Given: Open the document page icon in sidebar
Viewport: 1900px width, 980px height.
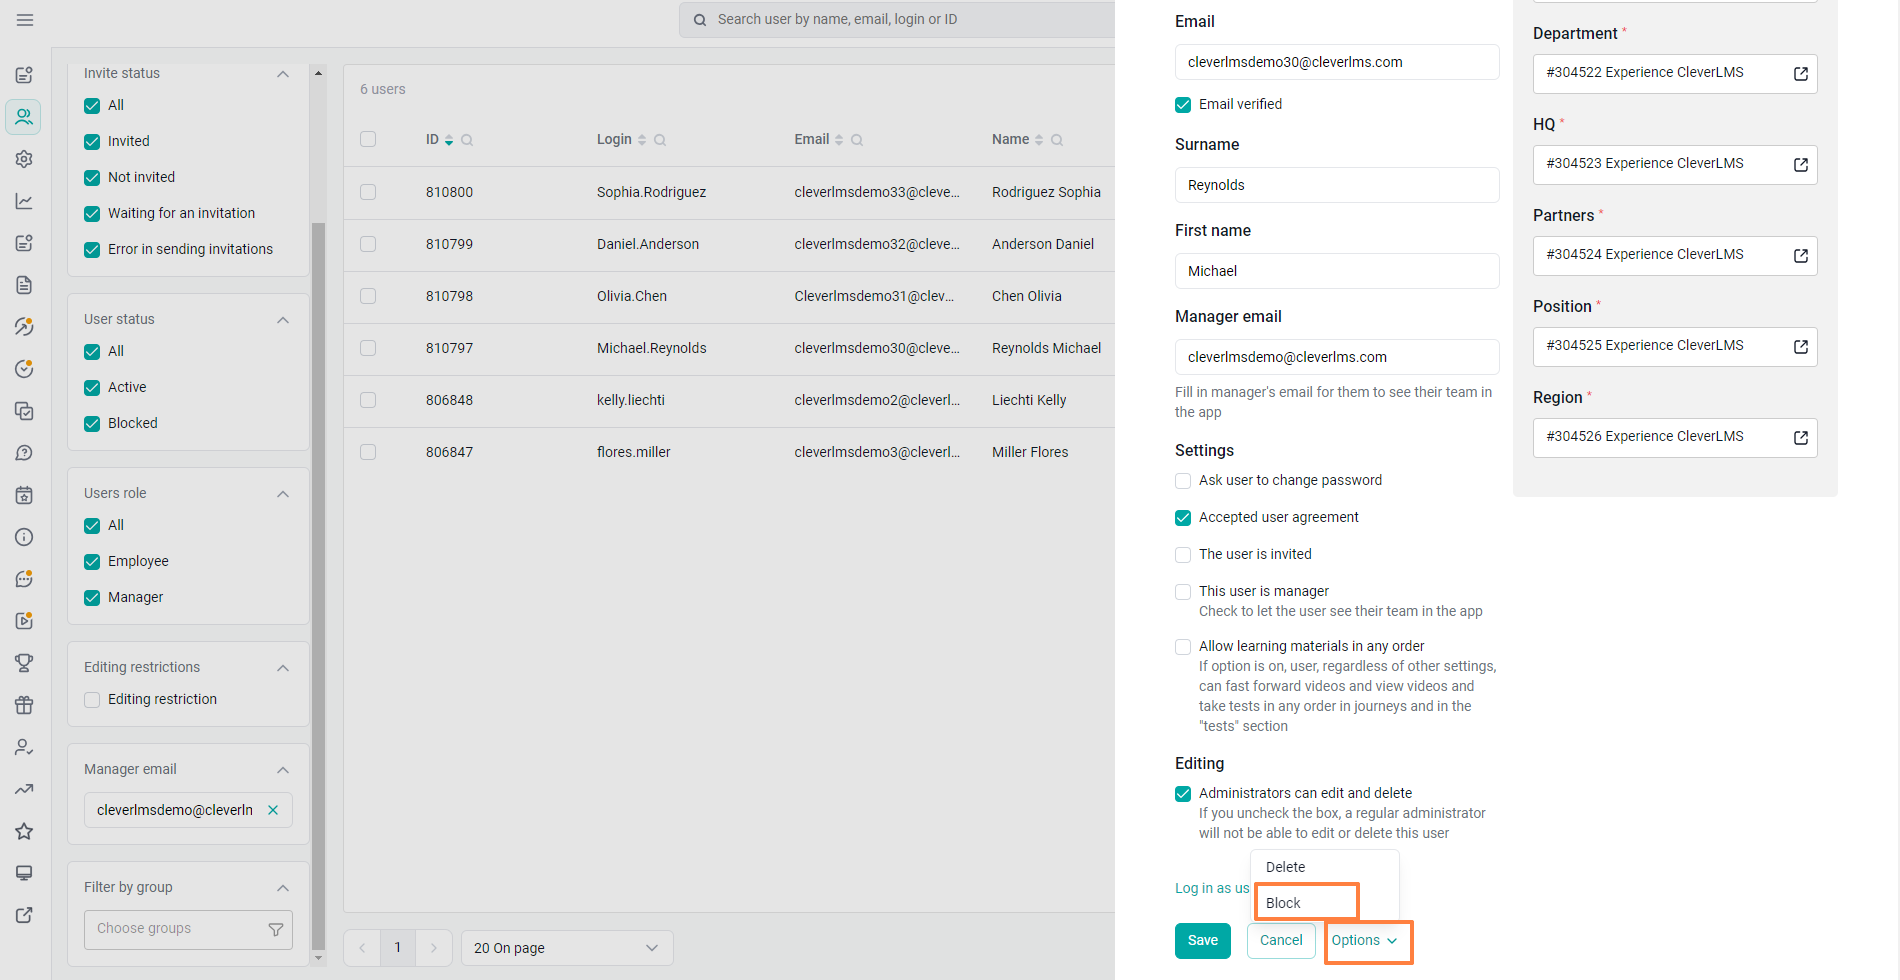Looking at the screenshot, I should [24, 285].
